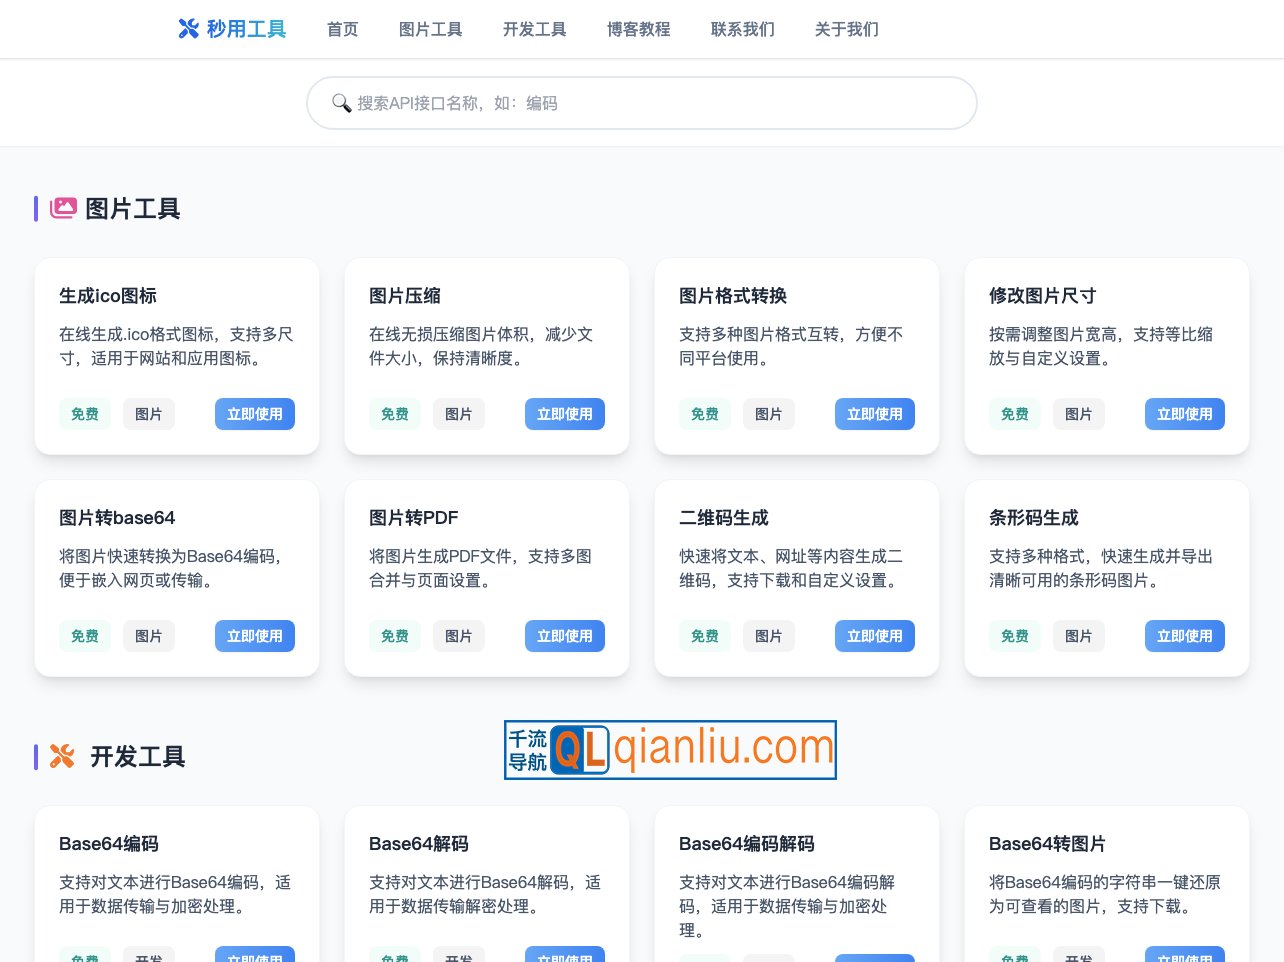This screenshot has height=962, width=1284.
Task: Click 立即使用 on the Base64编码 card
Action: [255, 957]
